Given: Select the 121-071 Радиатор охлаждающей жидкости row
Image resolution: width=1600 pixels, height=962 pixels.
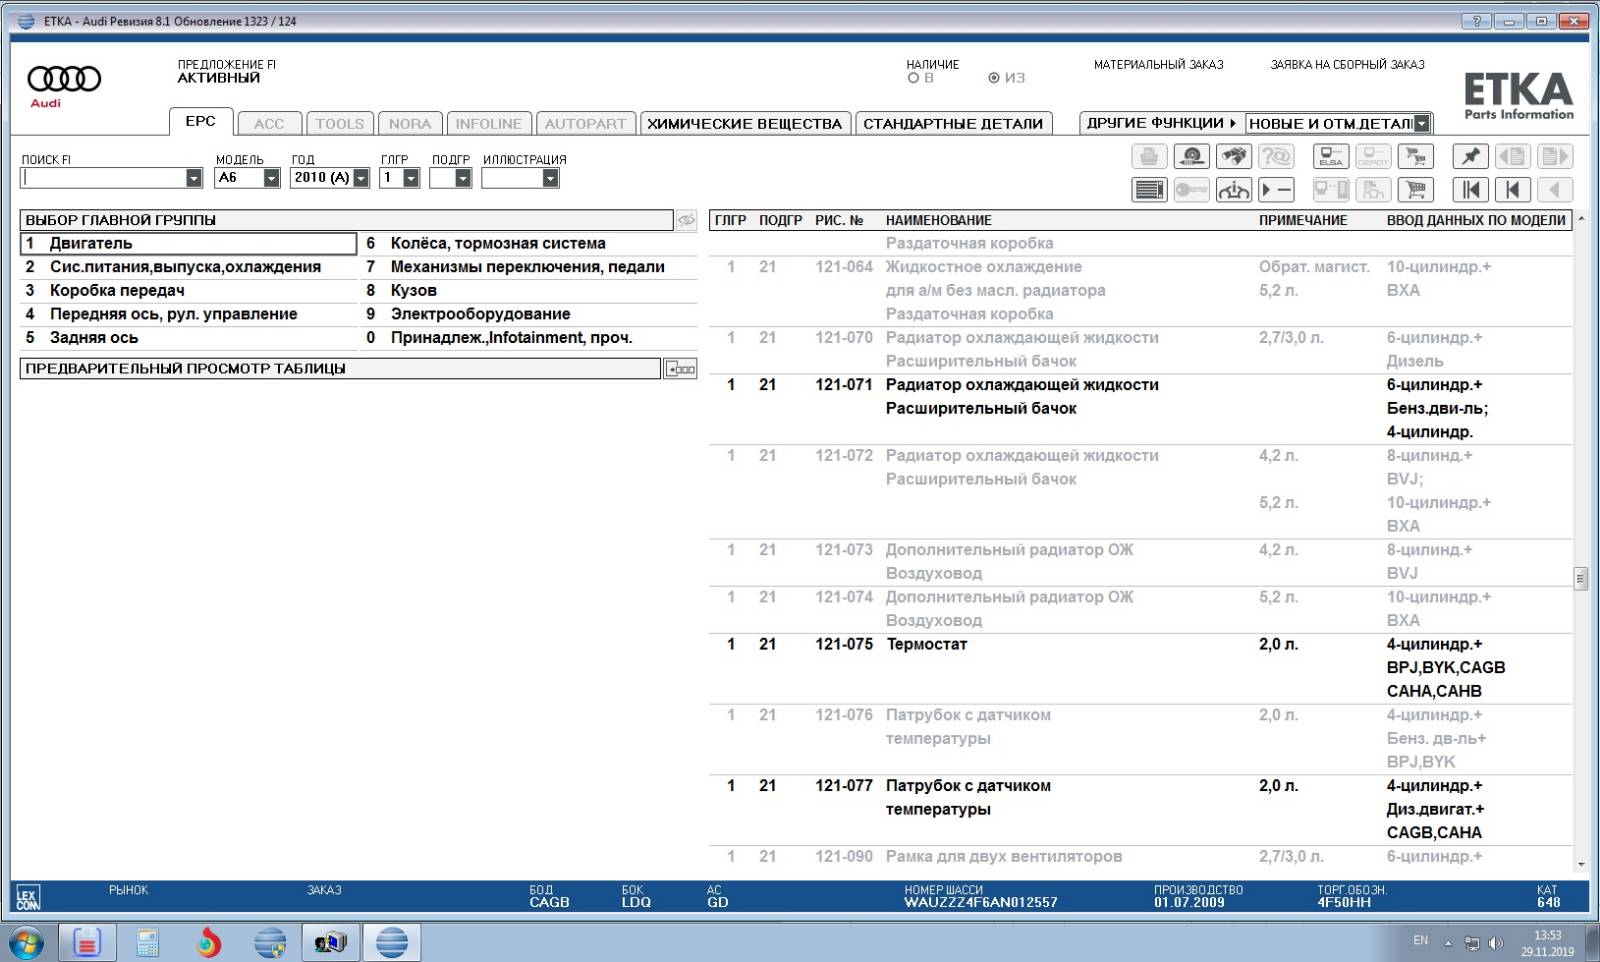Looking at the screenshot, I should pos(1141,409).
